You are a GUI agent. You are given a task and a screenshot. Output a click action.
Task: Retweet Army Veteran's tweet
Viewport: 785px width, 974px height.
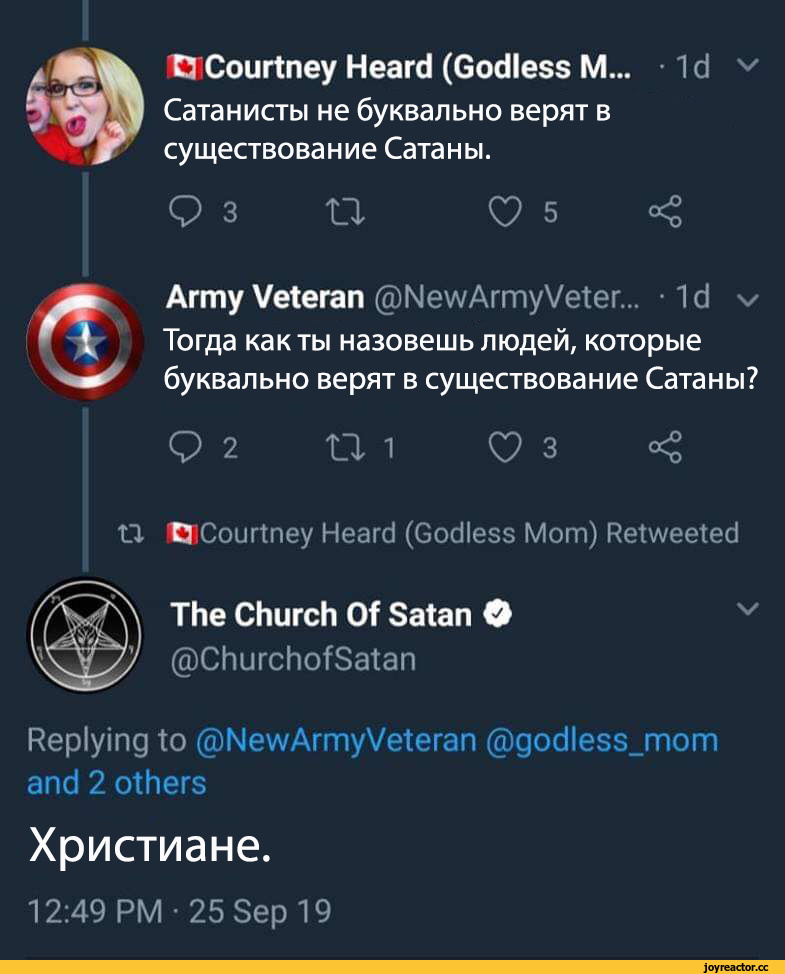pos(336,448)
